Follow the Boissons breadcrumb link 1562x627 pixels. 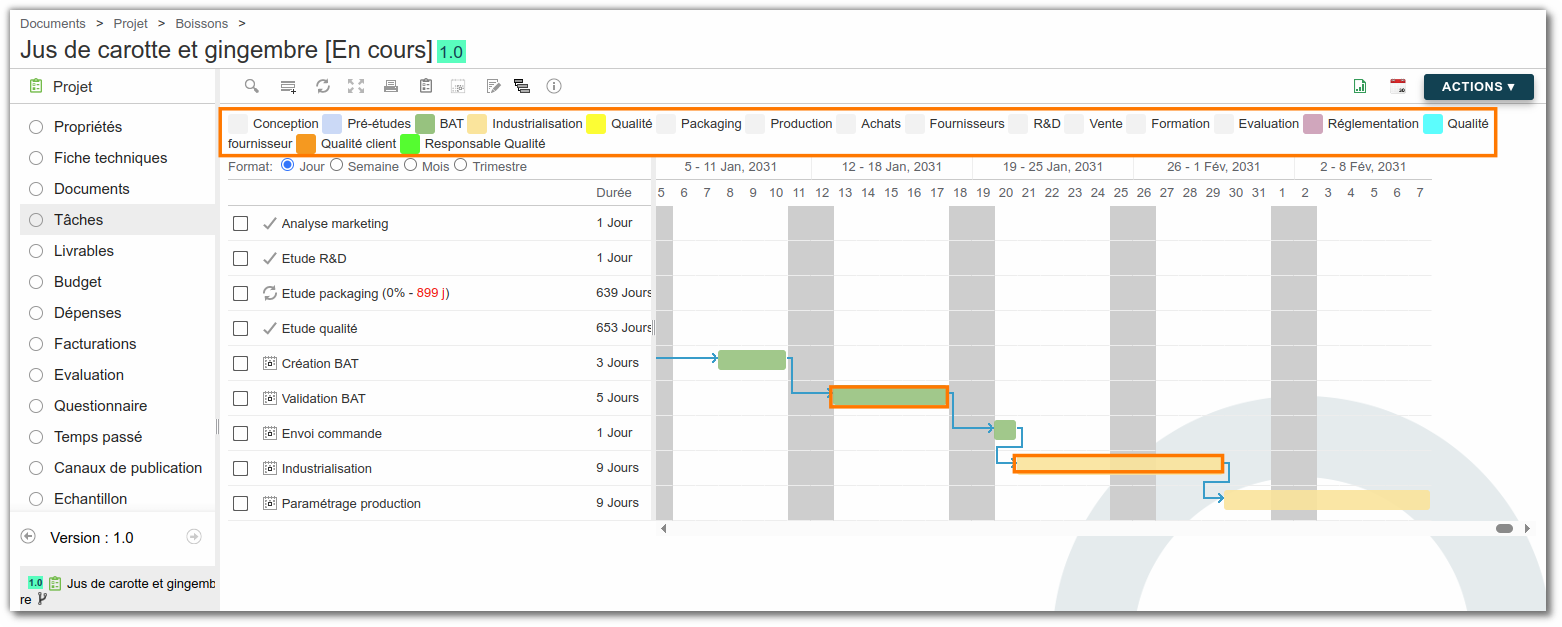pos(202,23)
